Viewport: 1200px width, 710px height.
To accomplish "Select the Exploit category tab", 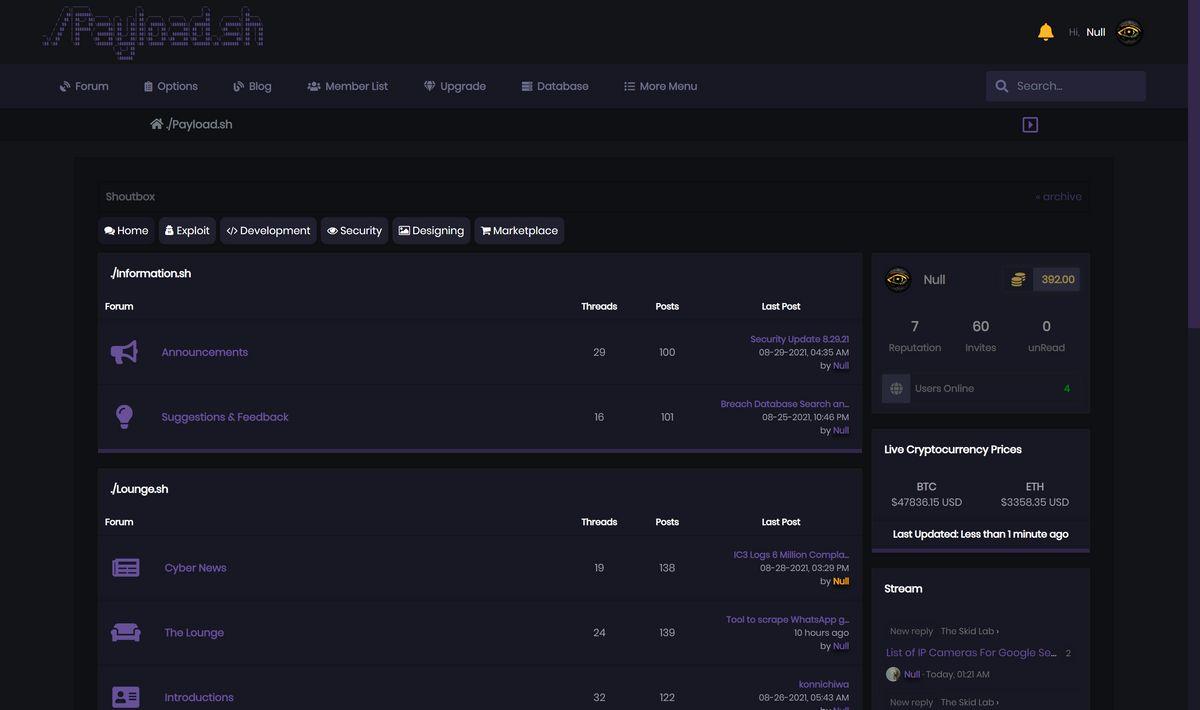I will coord(187,231).
